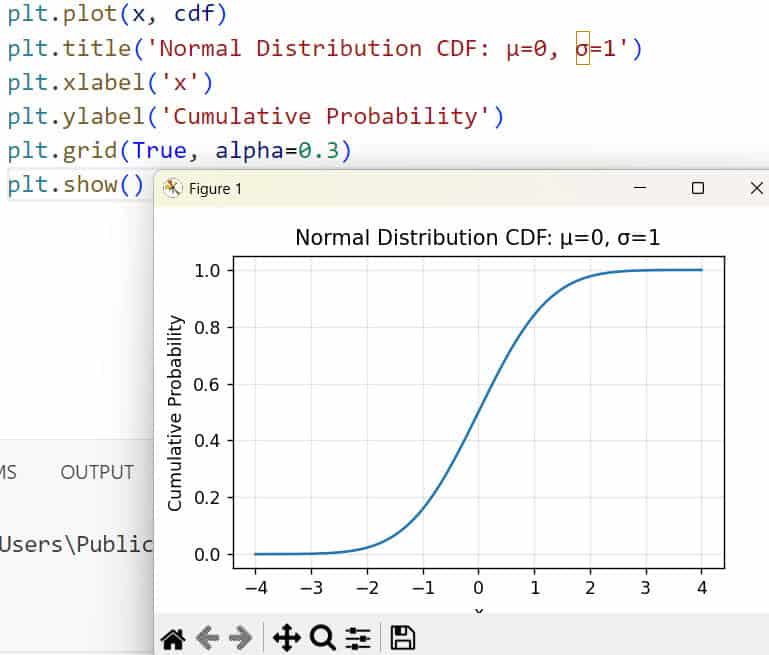Image resolution: width=769 pixels, height=655 pixels.
Task: Place cursor on the plt.show() line
Action: click(x=76, y=185)
